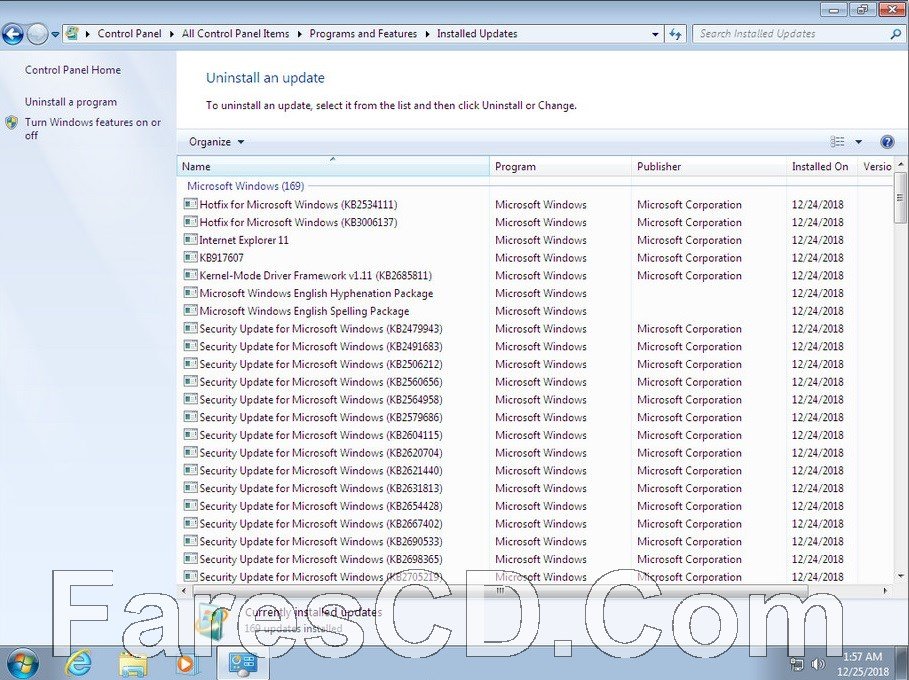Expand the address bar history dropdown
This screenshot has width=909, height=680.
[x=655, y=34]
